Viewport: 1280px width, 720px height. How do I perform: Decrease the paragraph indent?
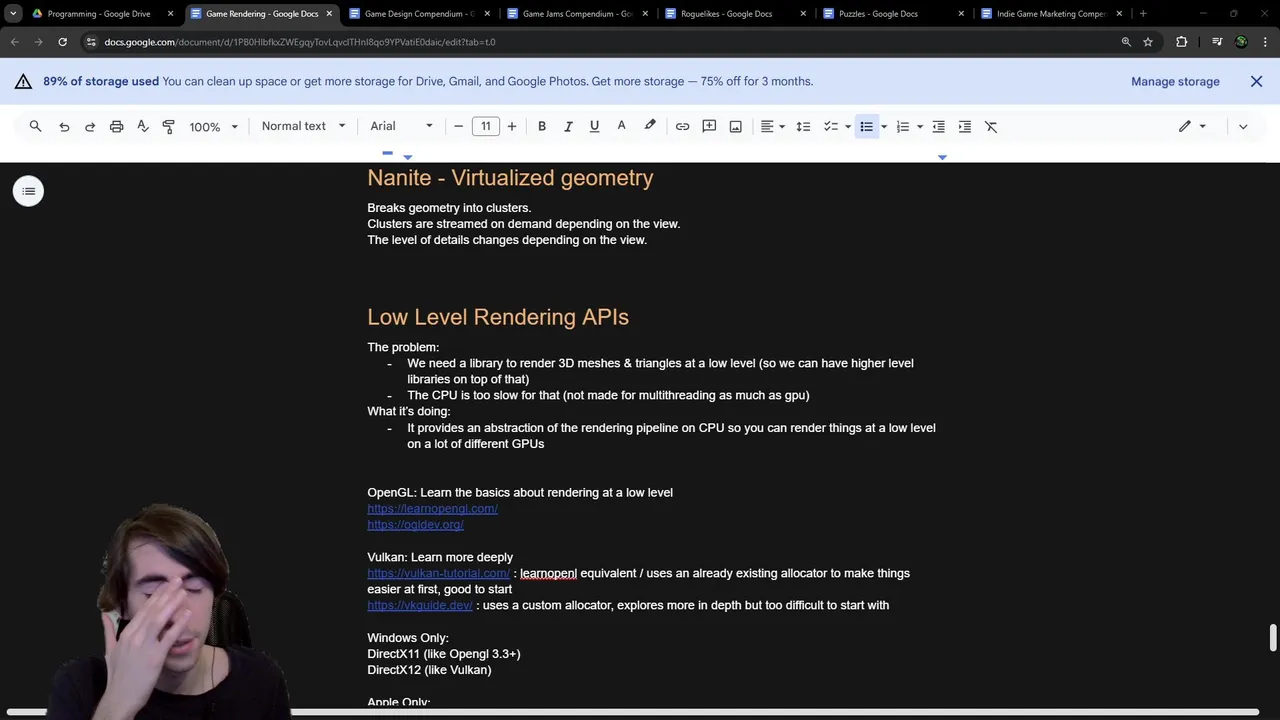[938, 126]
